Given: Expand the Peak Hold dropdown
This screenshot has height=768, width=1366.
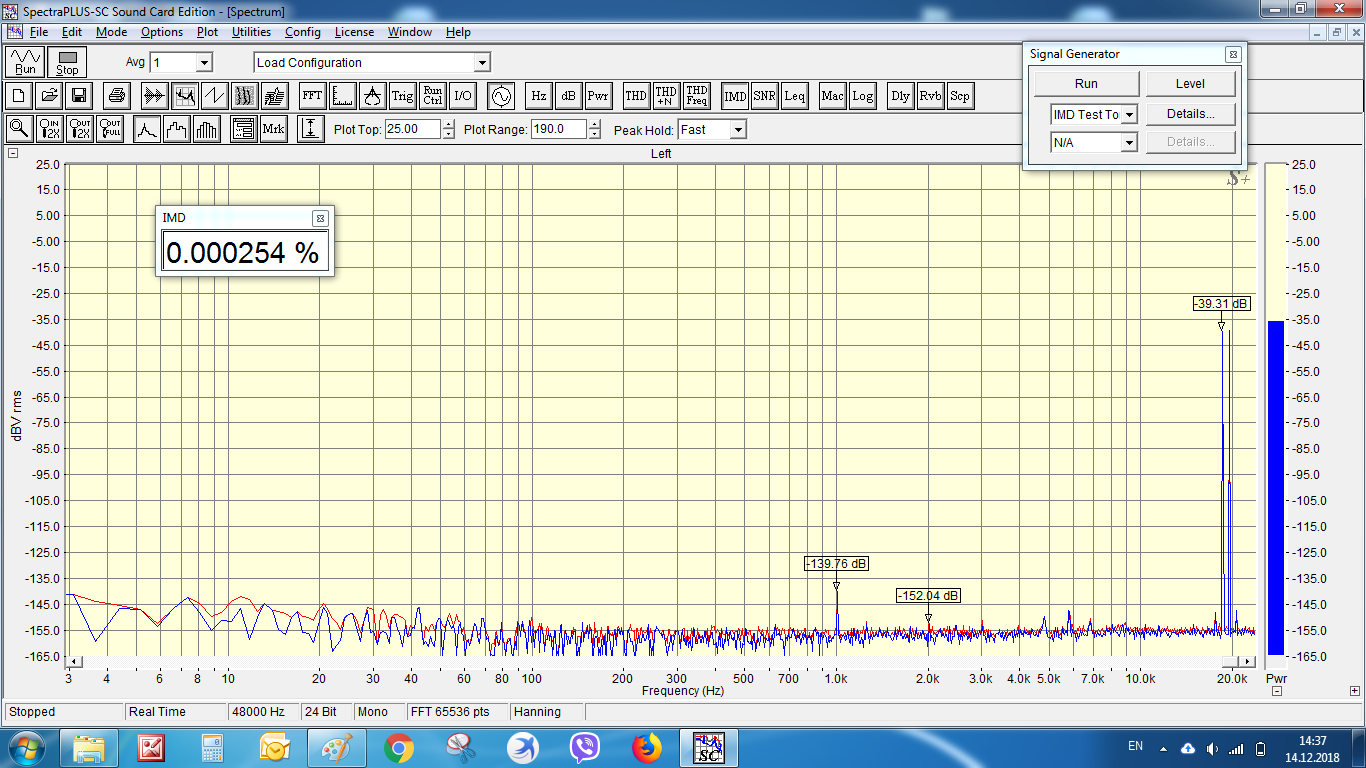Looking at the screenshot, I should (x=737, y=129).
